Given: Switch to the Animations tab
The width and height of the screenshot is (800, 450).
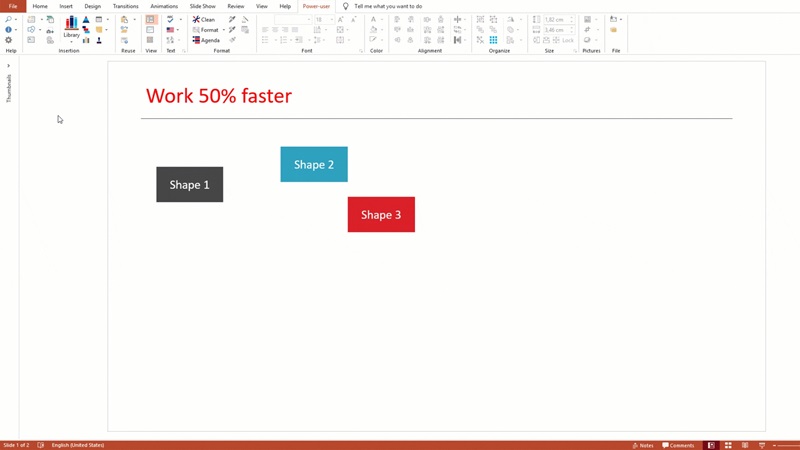Looking at the screenshot, I should pyautogui.click(x=164, y=6).
